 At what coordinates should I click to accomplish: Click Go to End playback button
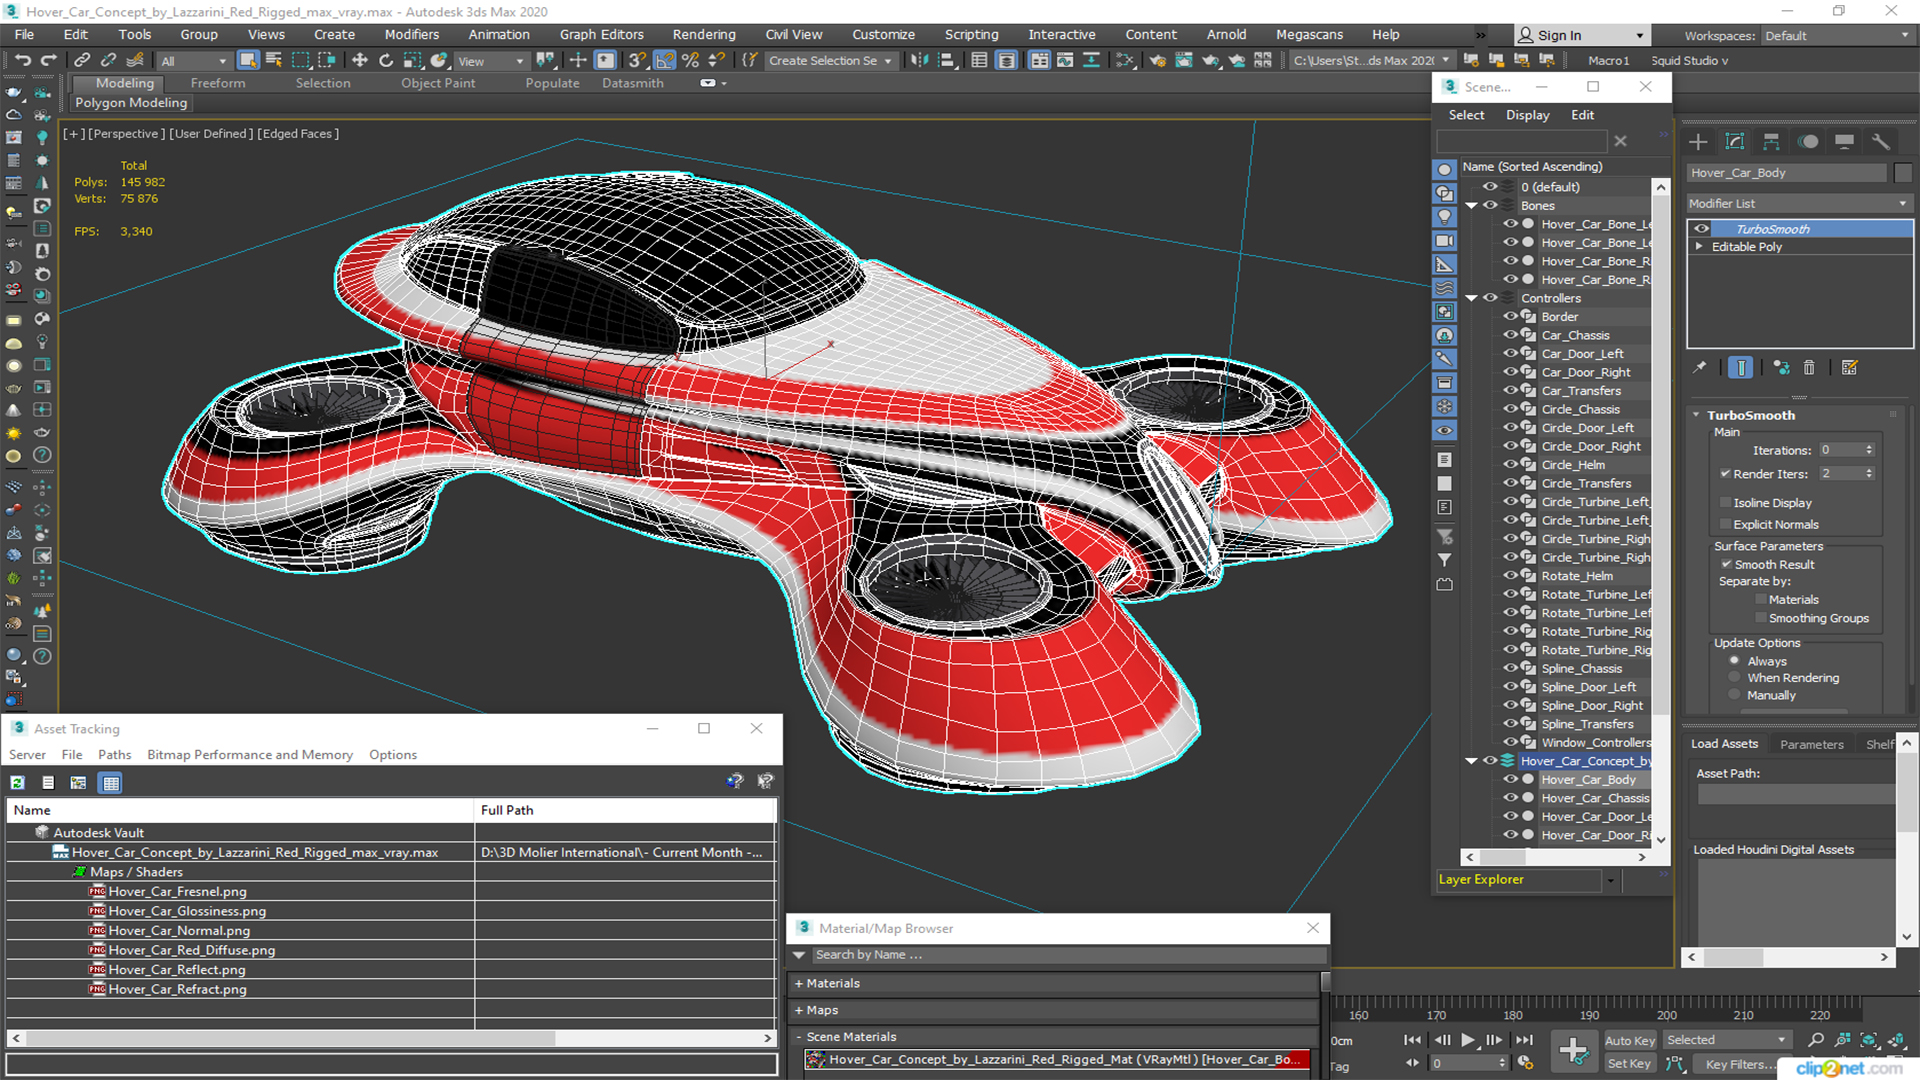[1524, 1041]
